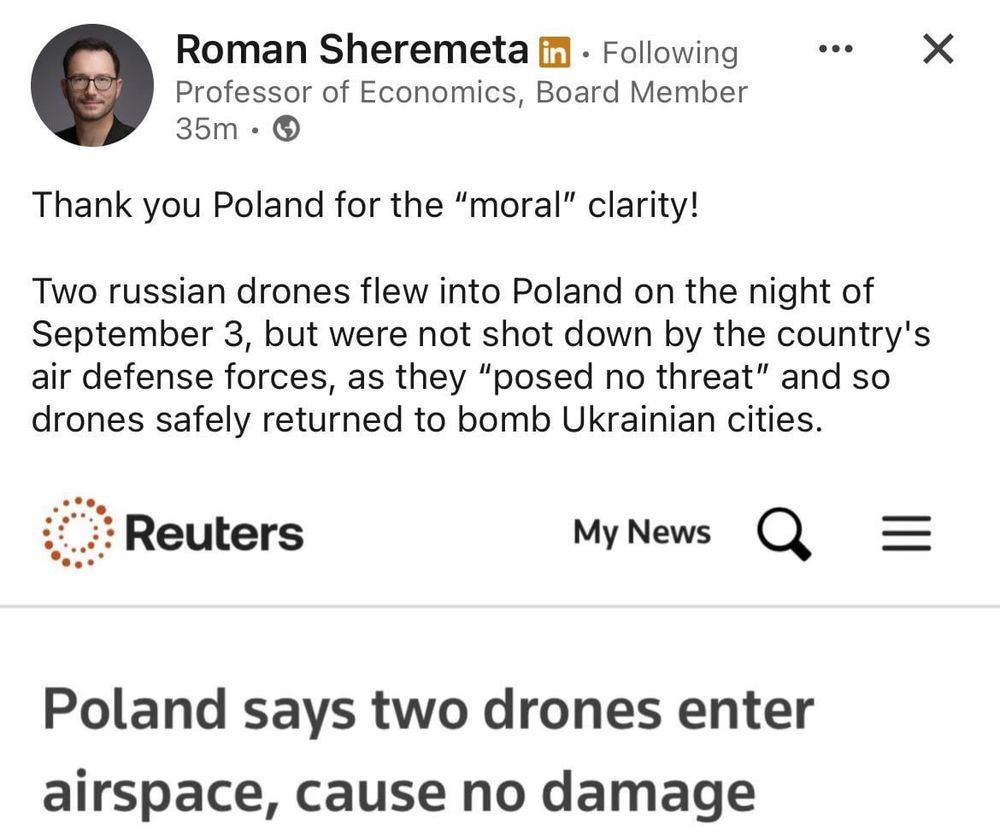Click the Reuters wordmark
The width and height of the screenshot is (1000, 840).
[x=214, y=533]
